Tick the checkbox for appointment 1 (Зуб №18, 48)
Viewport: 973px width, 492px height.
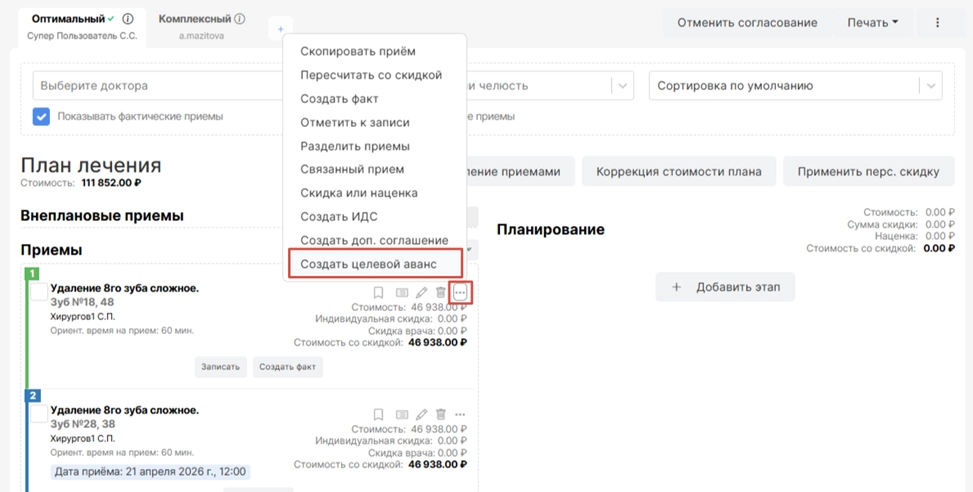tap(38, 292)
